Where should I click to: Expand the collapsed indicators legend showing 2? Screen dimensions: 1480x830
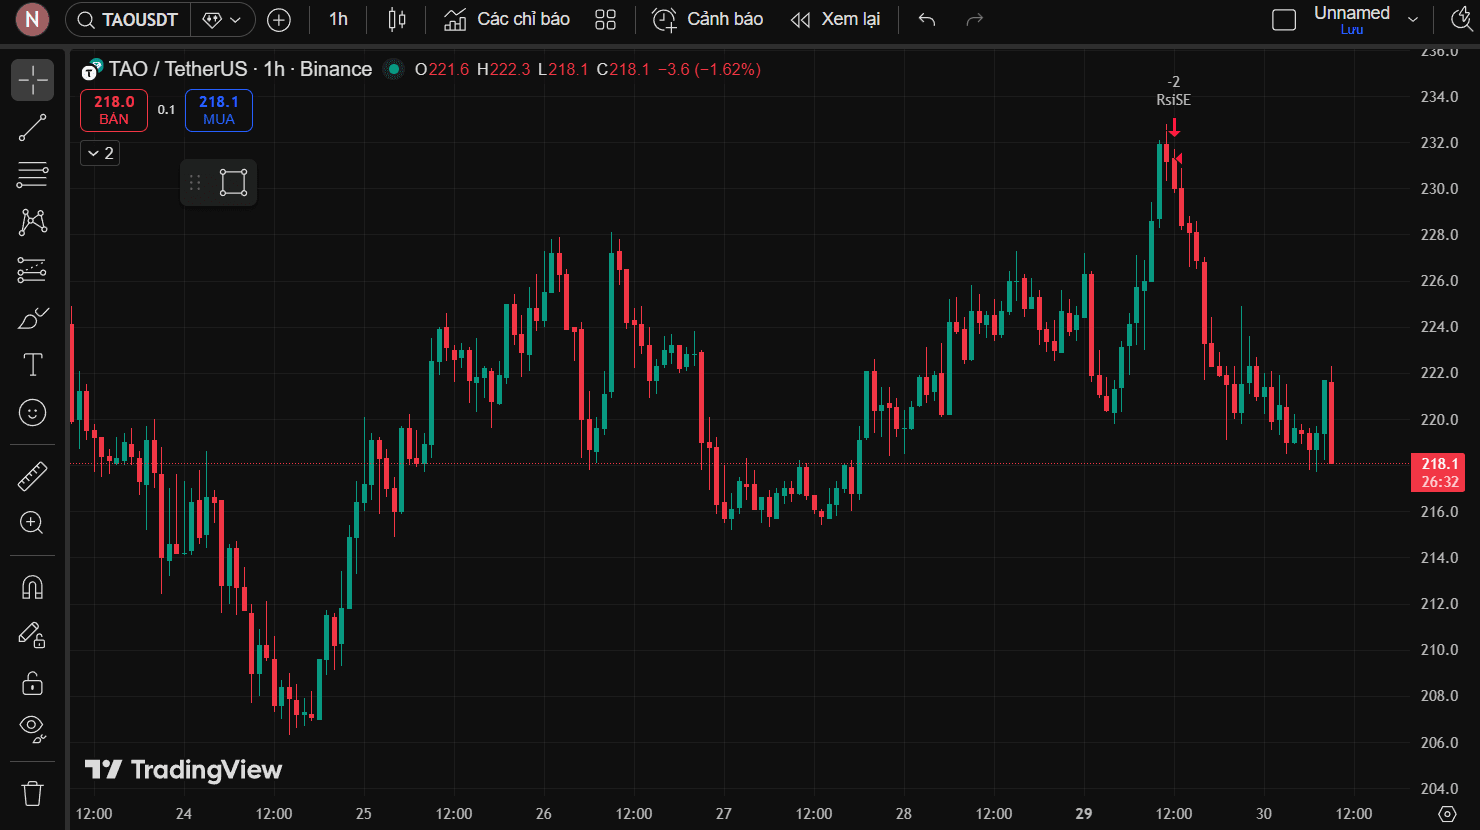click(x=100, y=153)
